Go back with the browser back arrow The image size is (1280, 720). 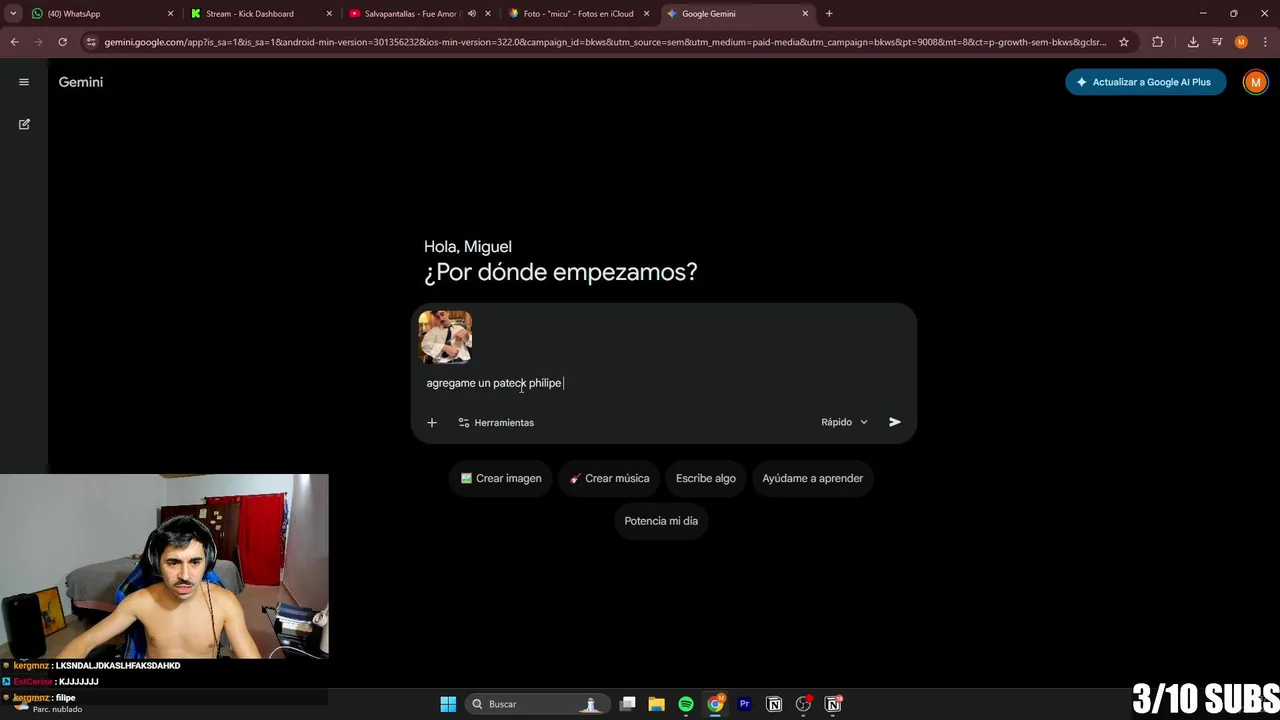[x=14, y=42]
